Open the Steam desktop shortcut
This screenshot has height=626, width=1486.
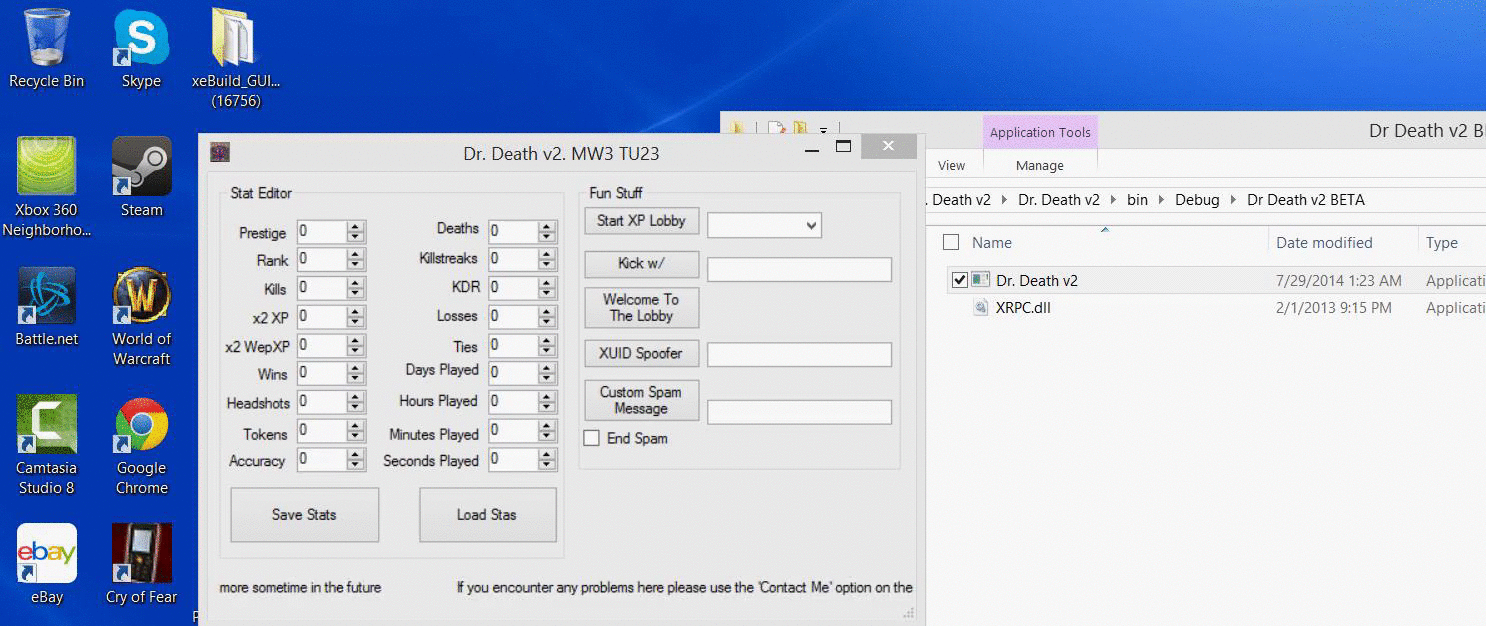141,167
